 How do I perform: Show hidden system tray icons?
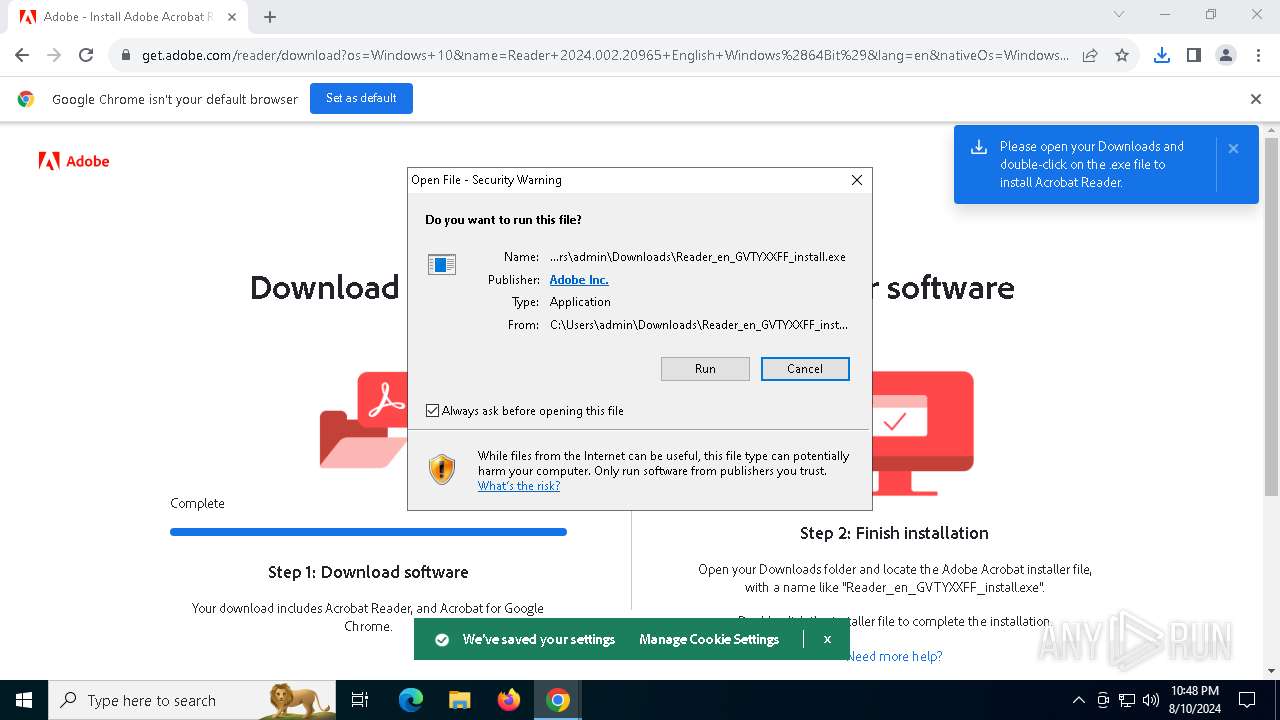click(1078, 700)
